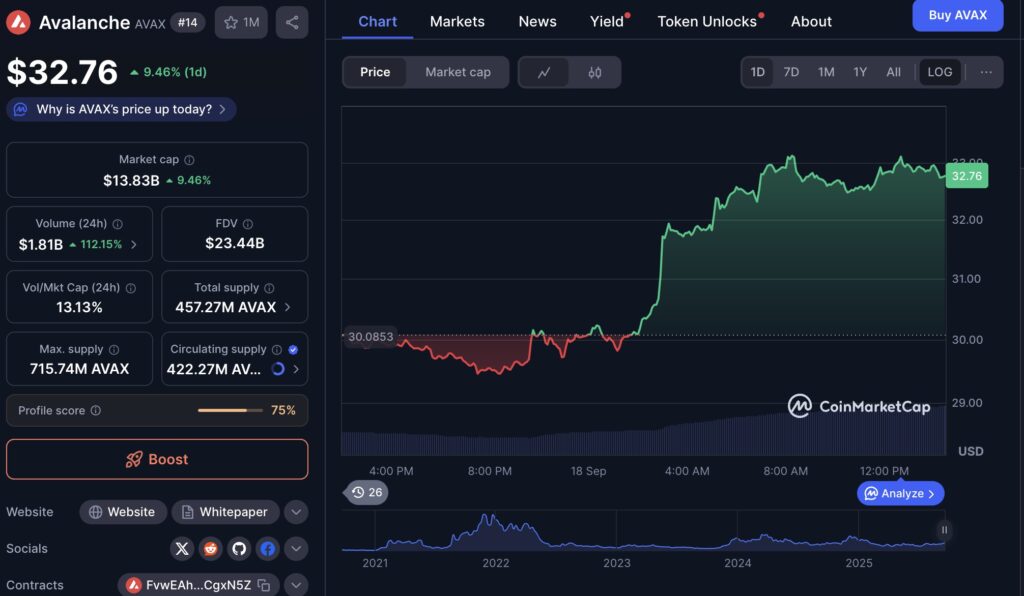Expand the Contracts dropdown chevron
Screen dimensions: 1024x596
pos(296,585)
